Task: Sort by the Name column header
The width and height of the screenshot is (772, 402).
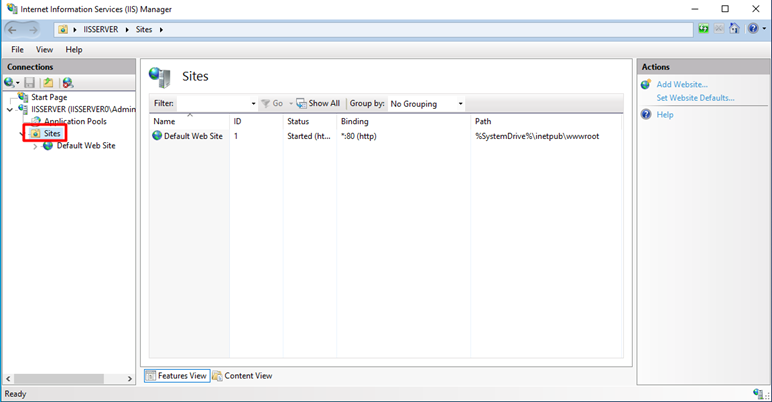Action: [x=190, y=121]
